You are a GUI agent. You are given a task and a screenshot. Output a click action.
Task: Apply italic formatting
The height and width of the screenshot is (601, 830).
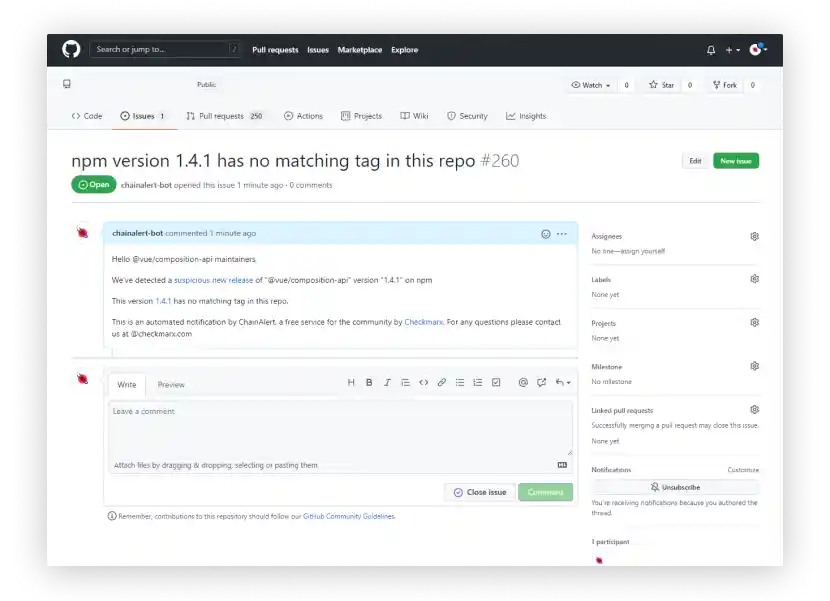[x=387, y=382]
